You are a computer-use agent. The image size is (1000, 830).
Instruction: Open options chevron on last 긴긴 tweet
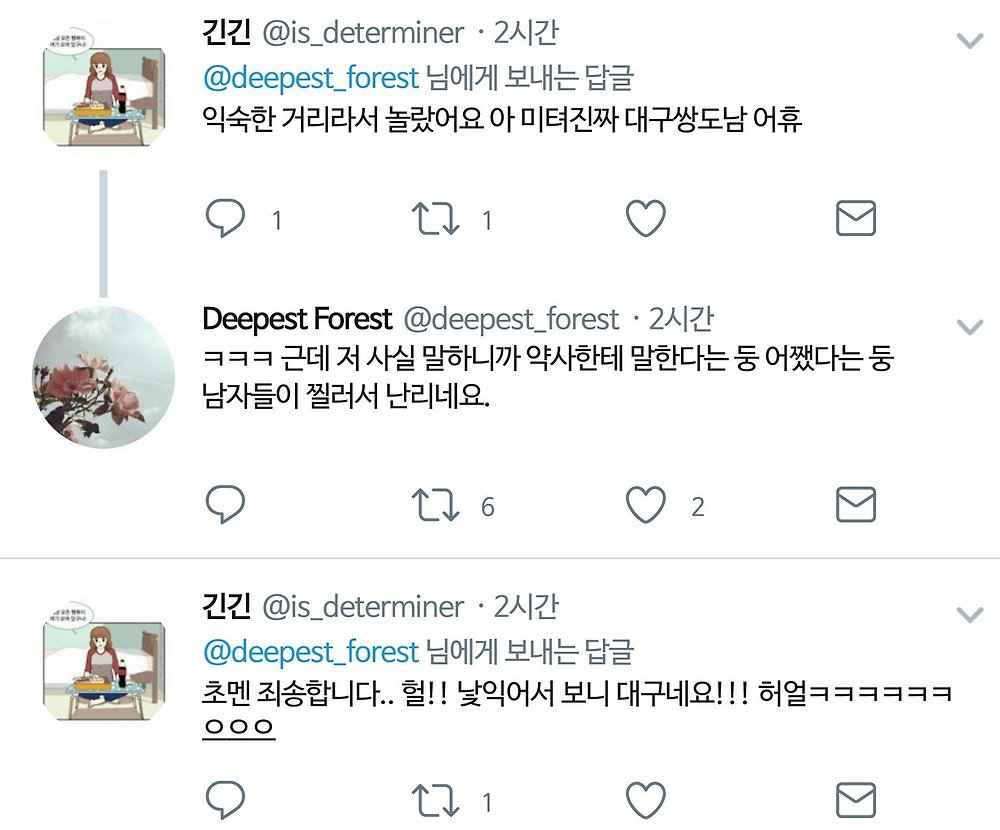[x=970, y=614]
